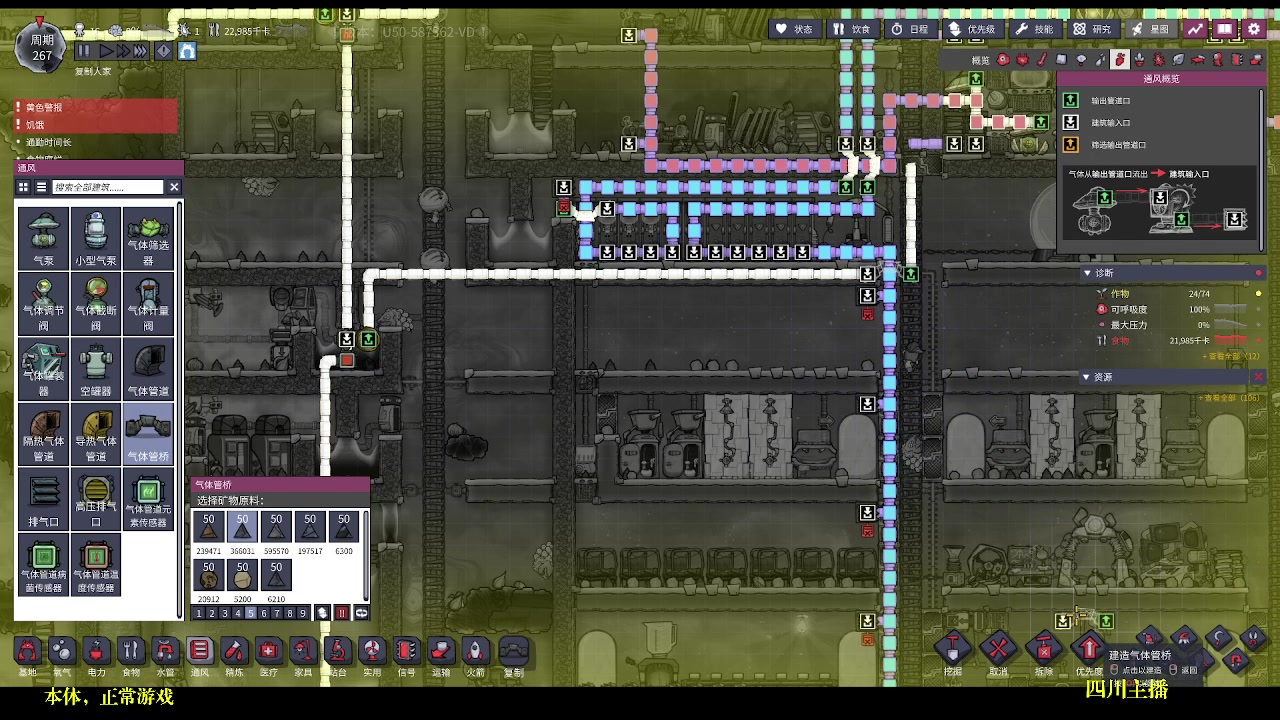Choose the 隔热气体管道 insulated gas pipe
1280x720 pixels.
tap(44, 434)
